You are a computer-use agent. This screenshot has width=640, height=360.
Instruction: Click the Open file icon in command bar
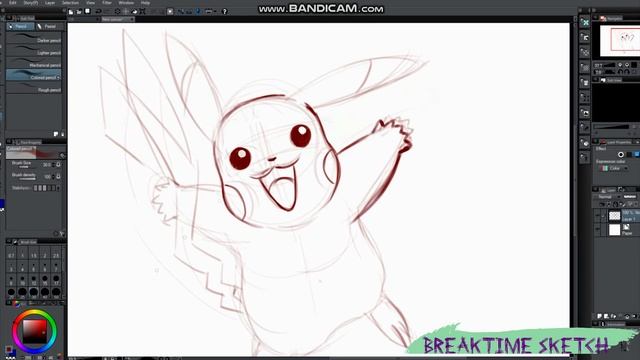[x=79, y=12]
